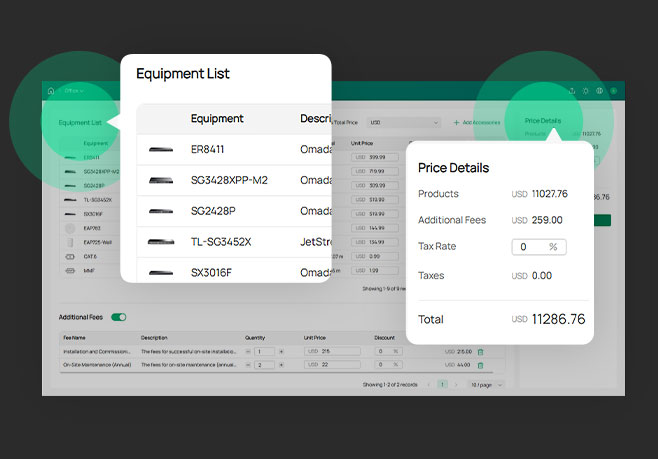Screen dimensions: 658x459
Task: Click unit price field showing 154.99
Action: (375, 243)
